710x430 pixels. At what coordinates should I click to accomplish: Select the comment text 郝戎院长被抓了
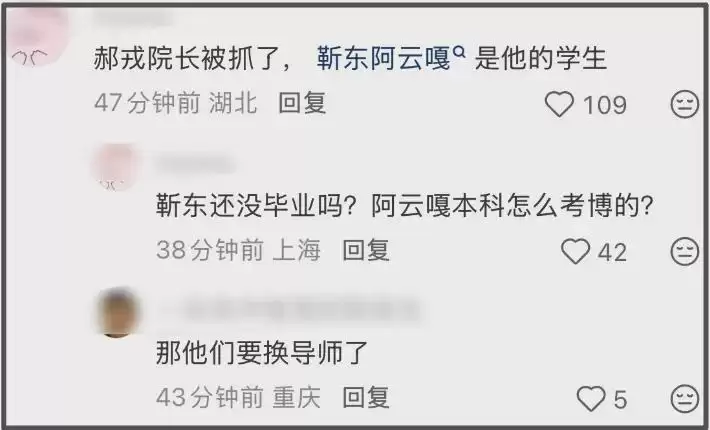point(190,59)
